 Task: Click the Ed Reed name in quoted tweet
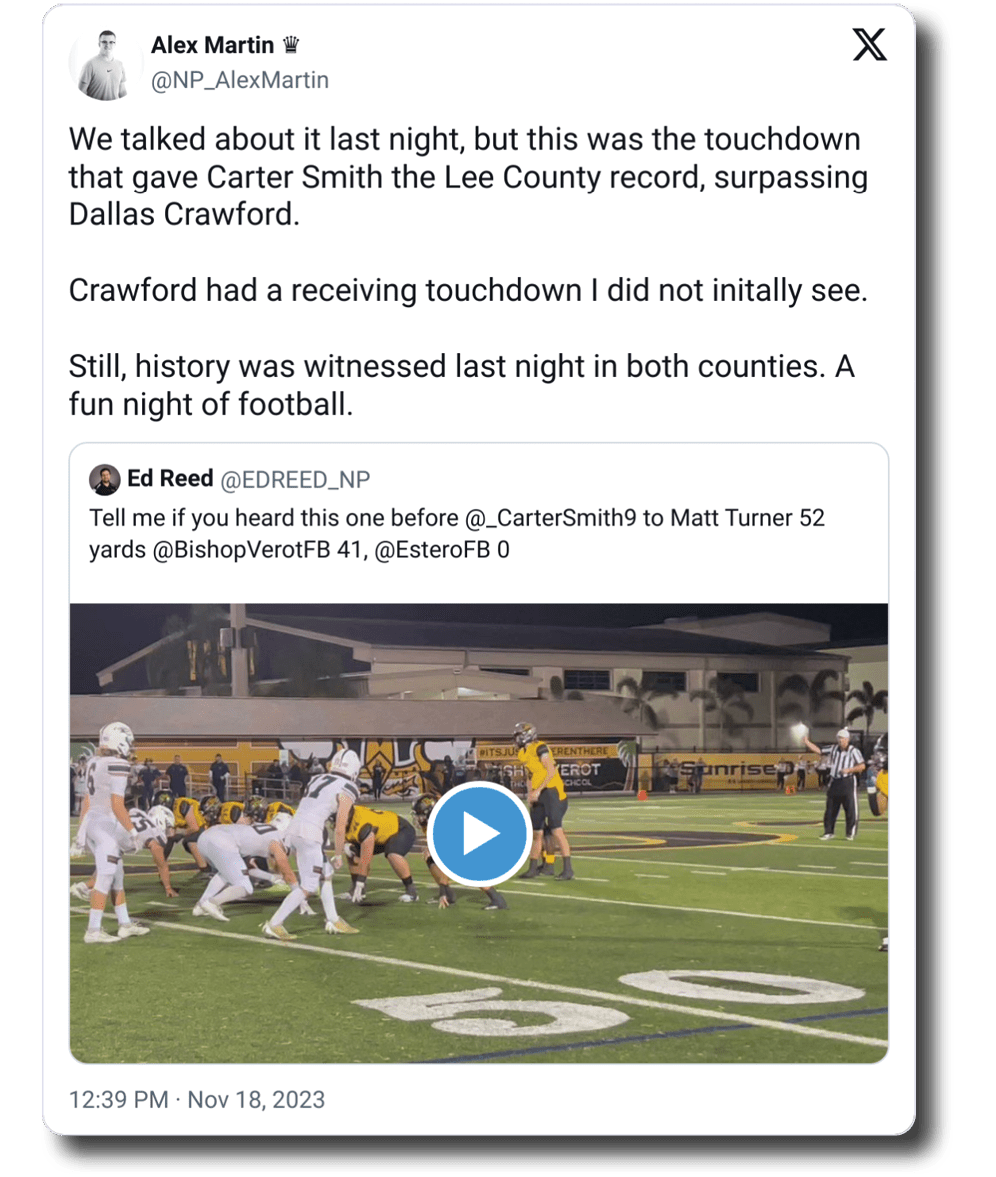point(170,480)
